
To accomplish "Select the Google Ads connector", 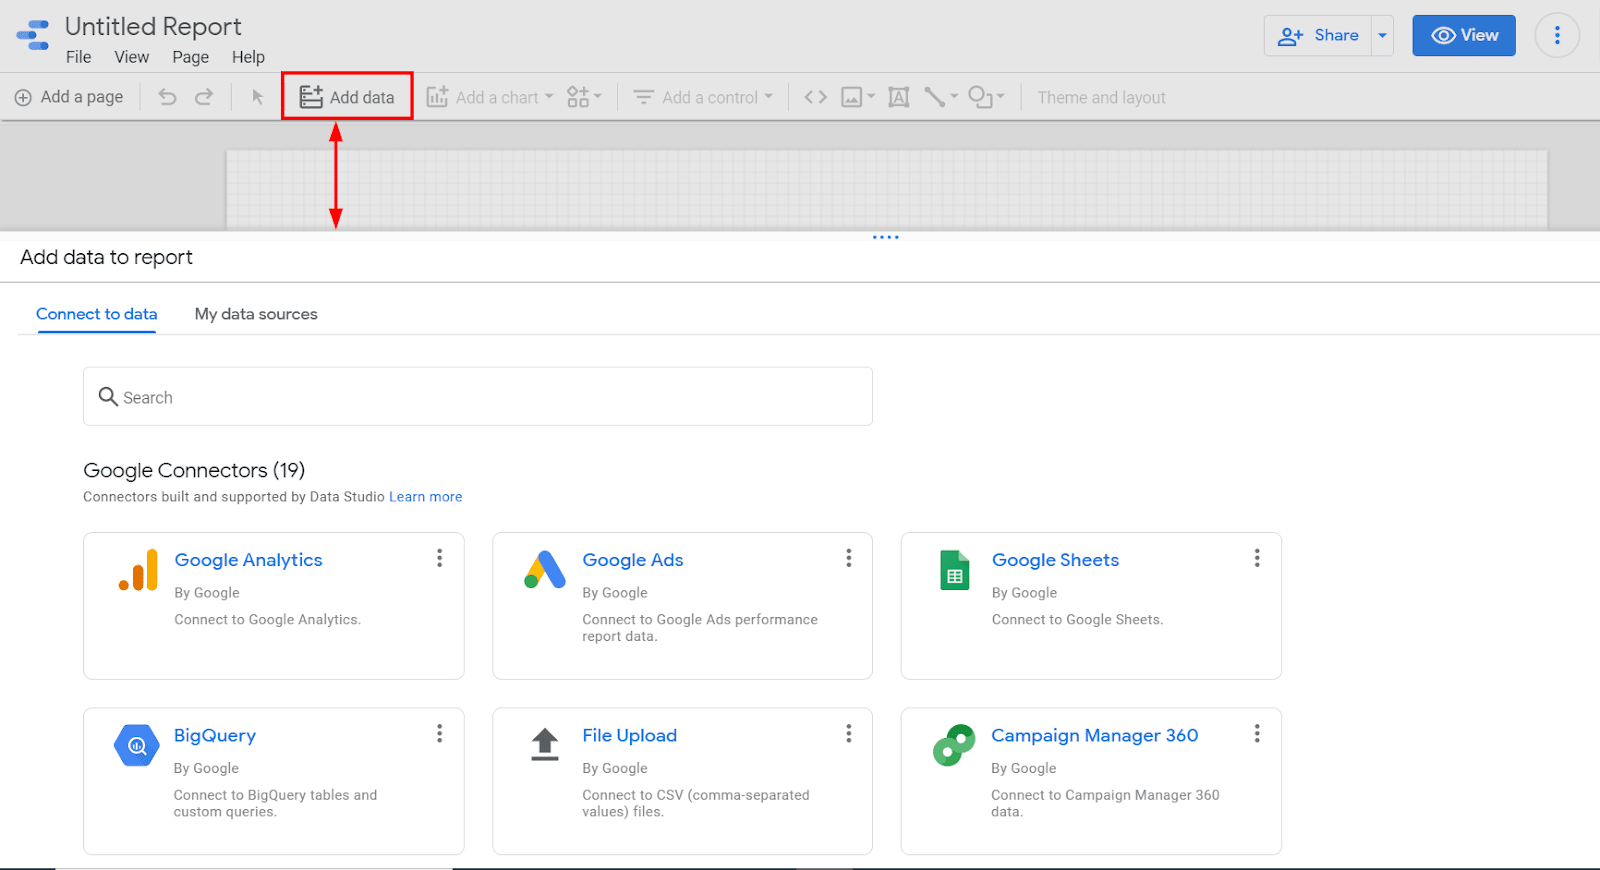I will [x=682, y=606].
